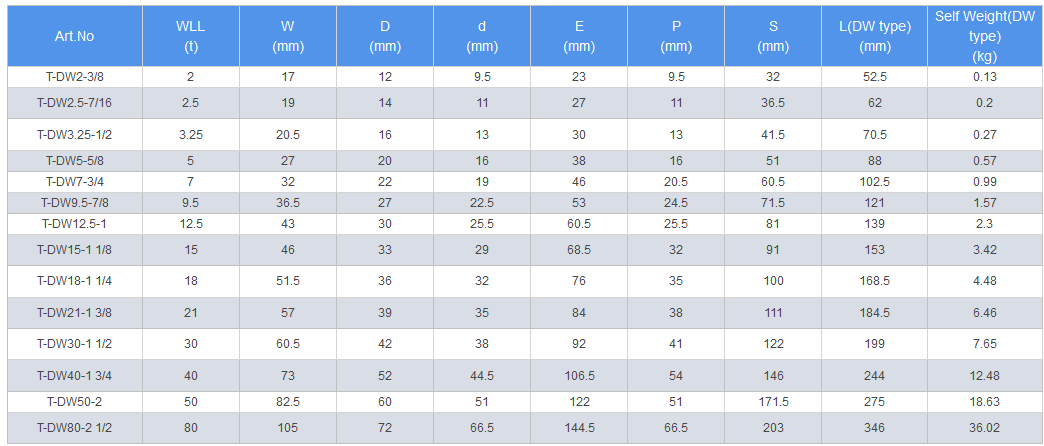Click the 36.02 self weight value

click(984, 428)
